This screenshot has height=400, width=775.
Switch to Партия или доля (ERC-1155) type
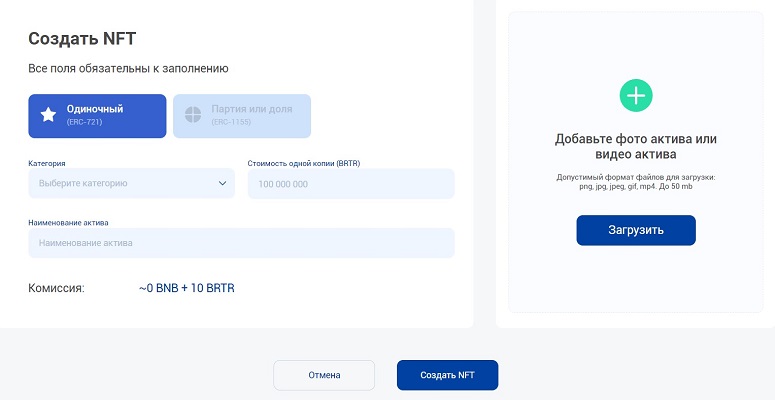pyautogui.click(x=241, y=115)
